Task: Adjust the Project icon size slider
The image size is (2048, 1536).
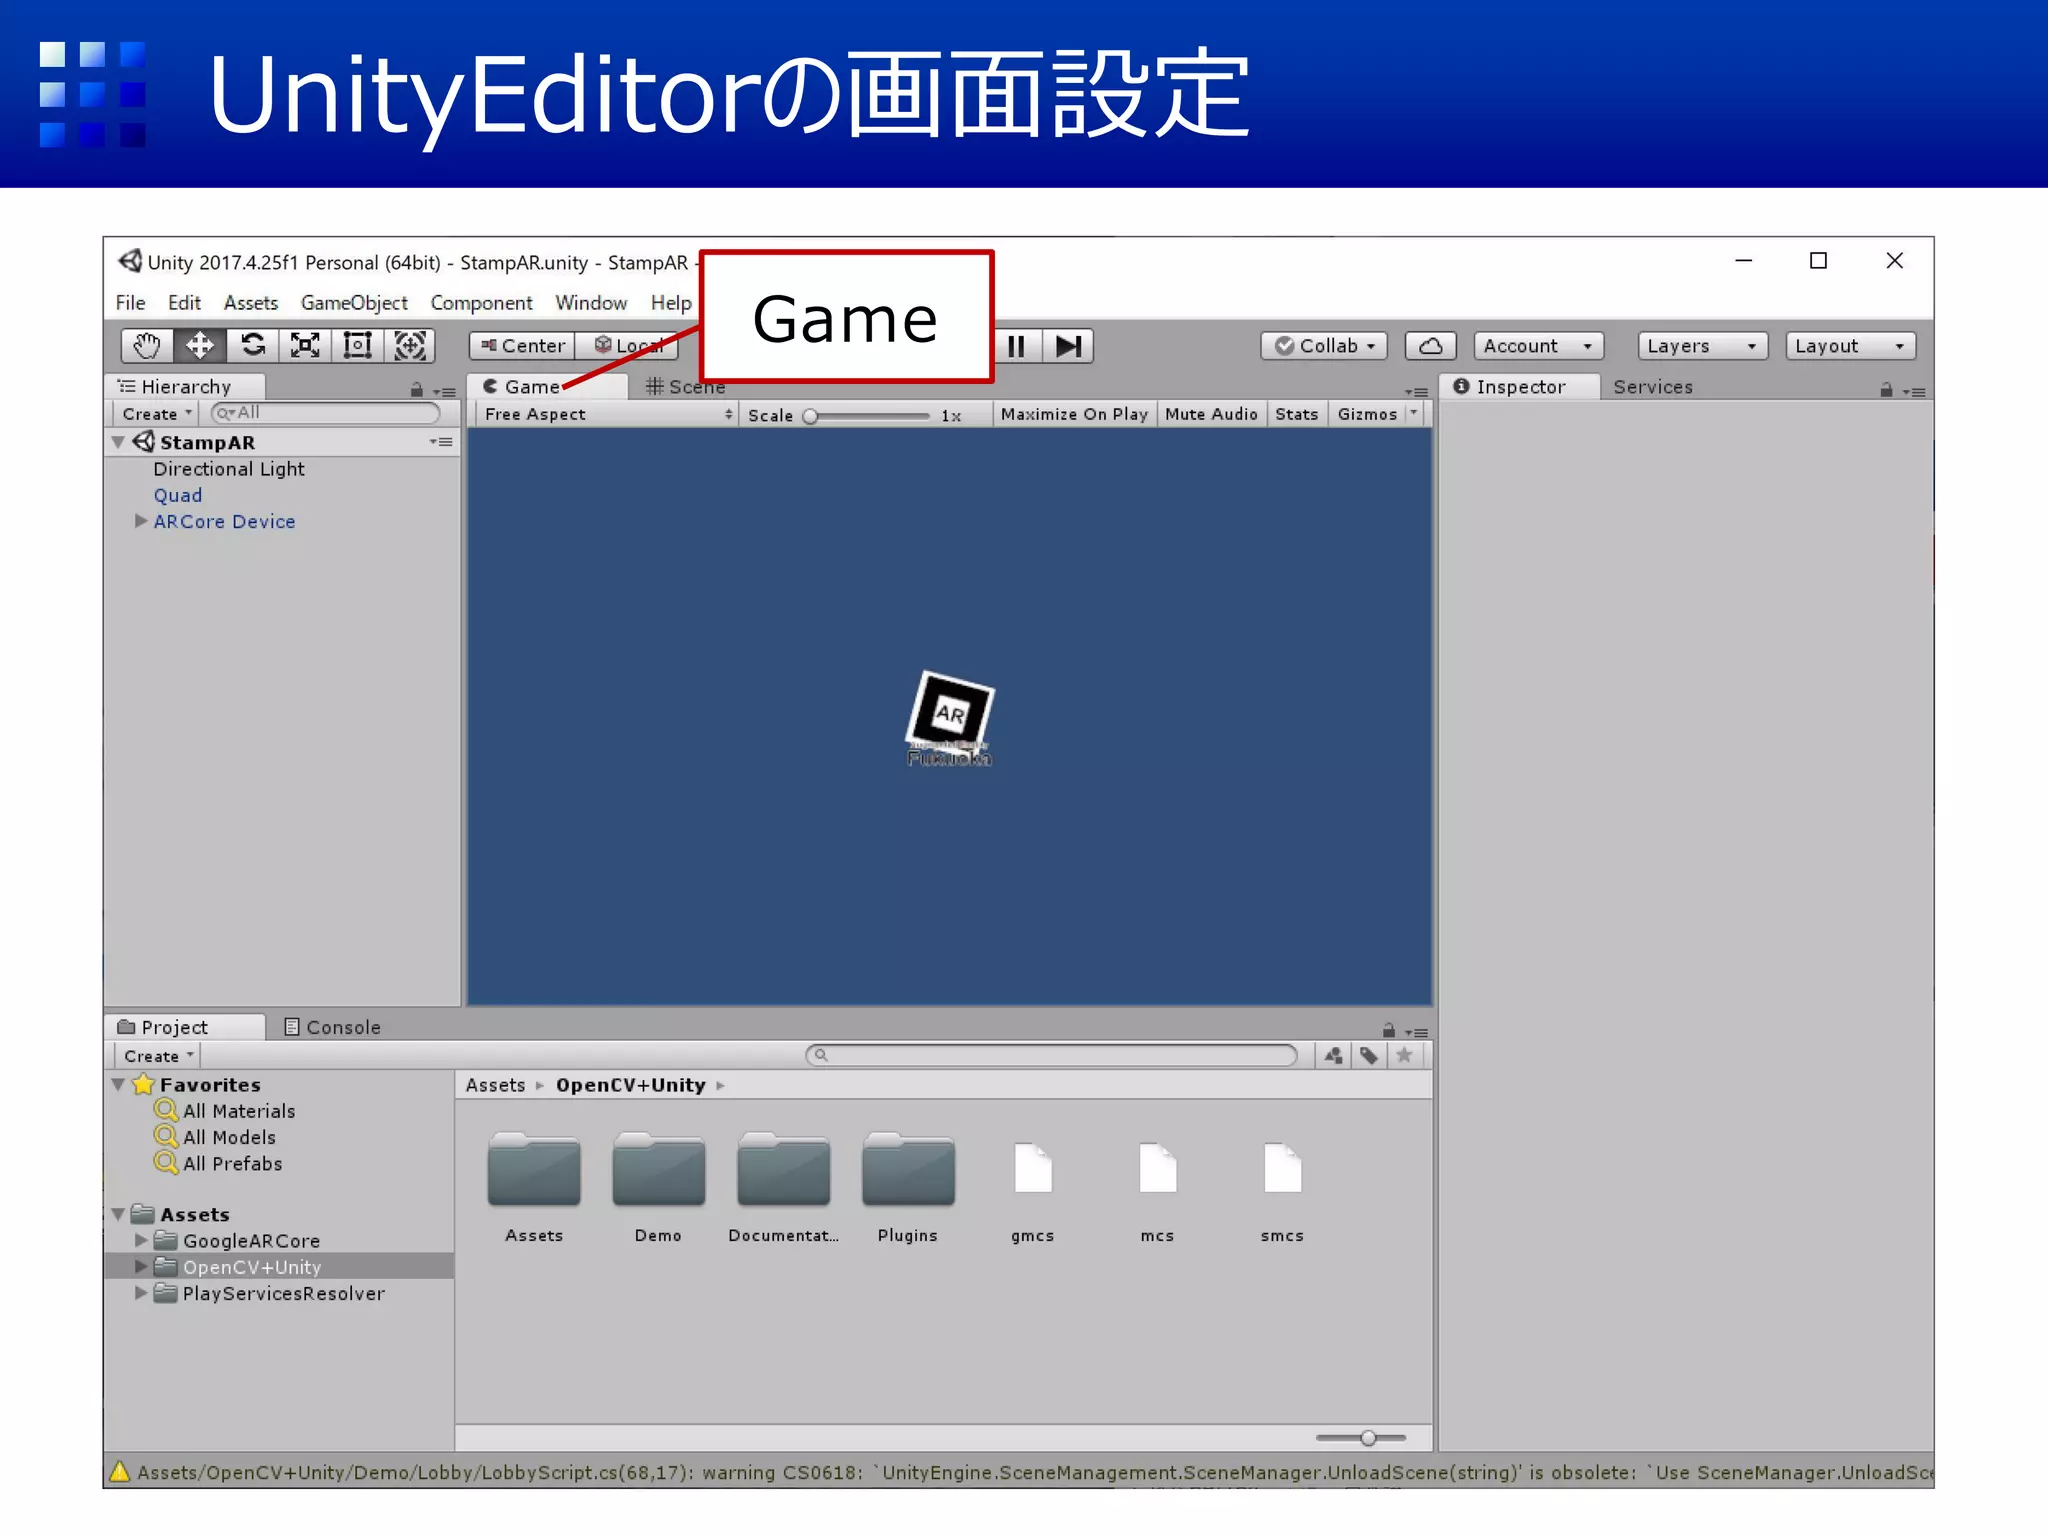Action: click(x=1361, y=1438)
